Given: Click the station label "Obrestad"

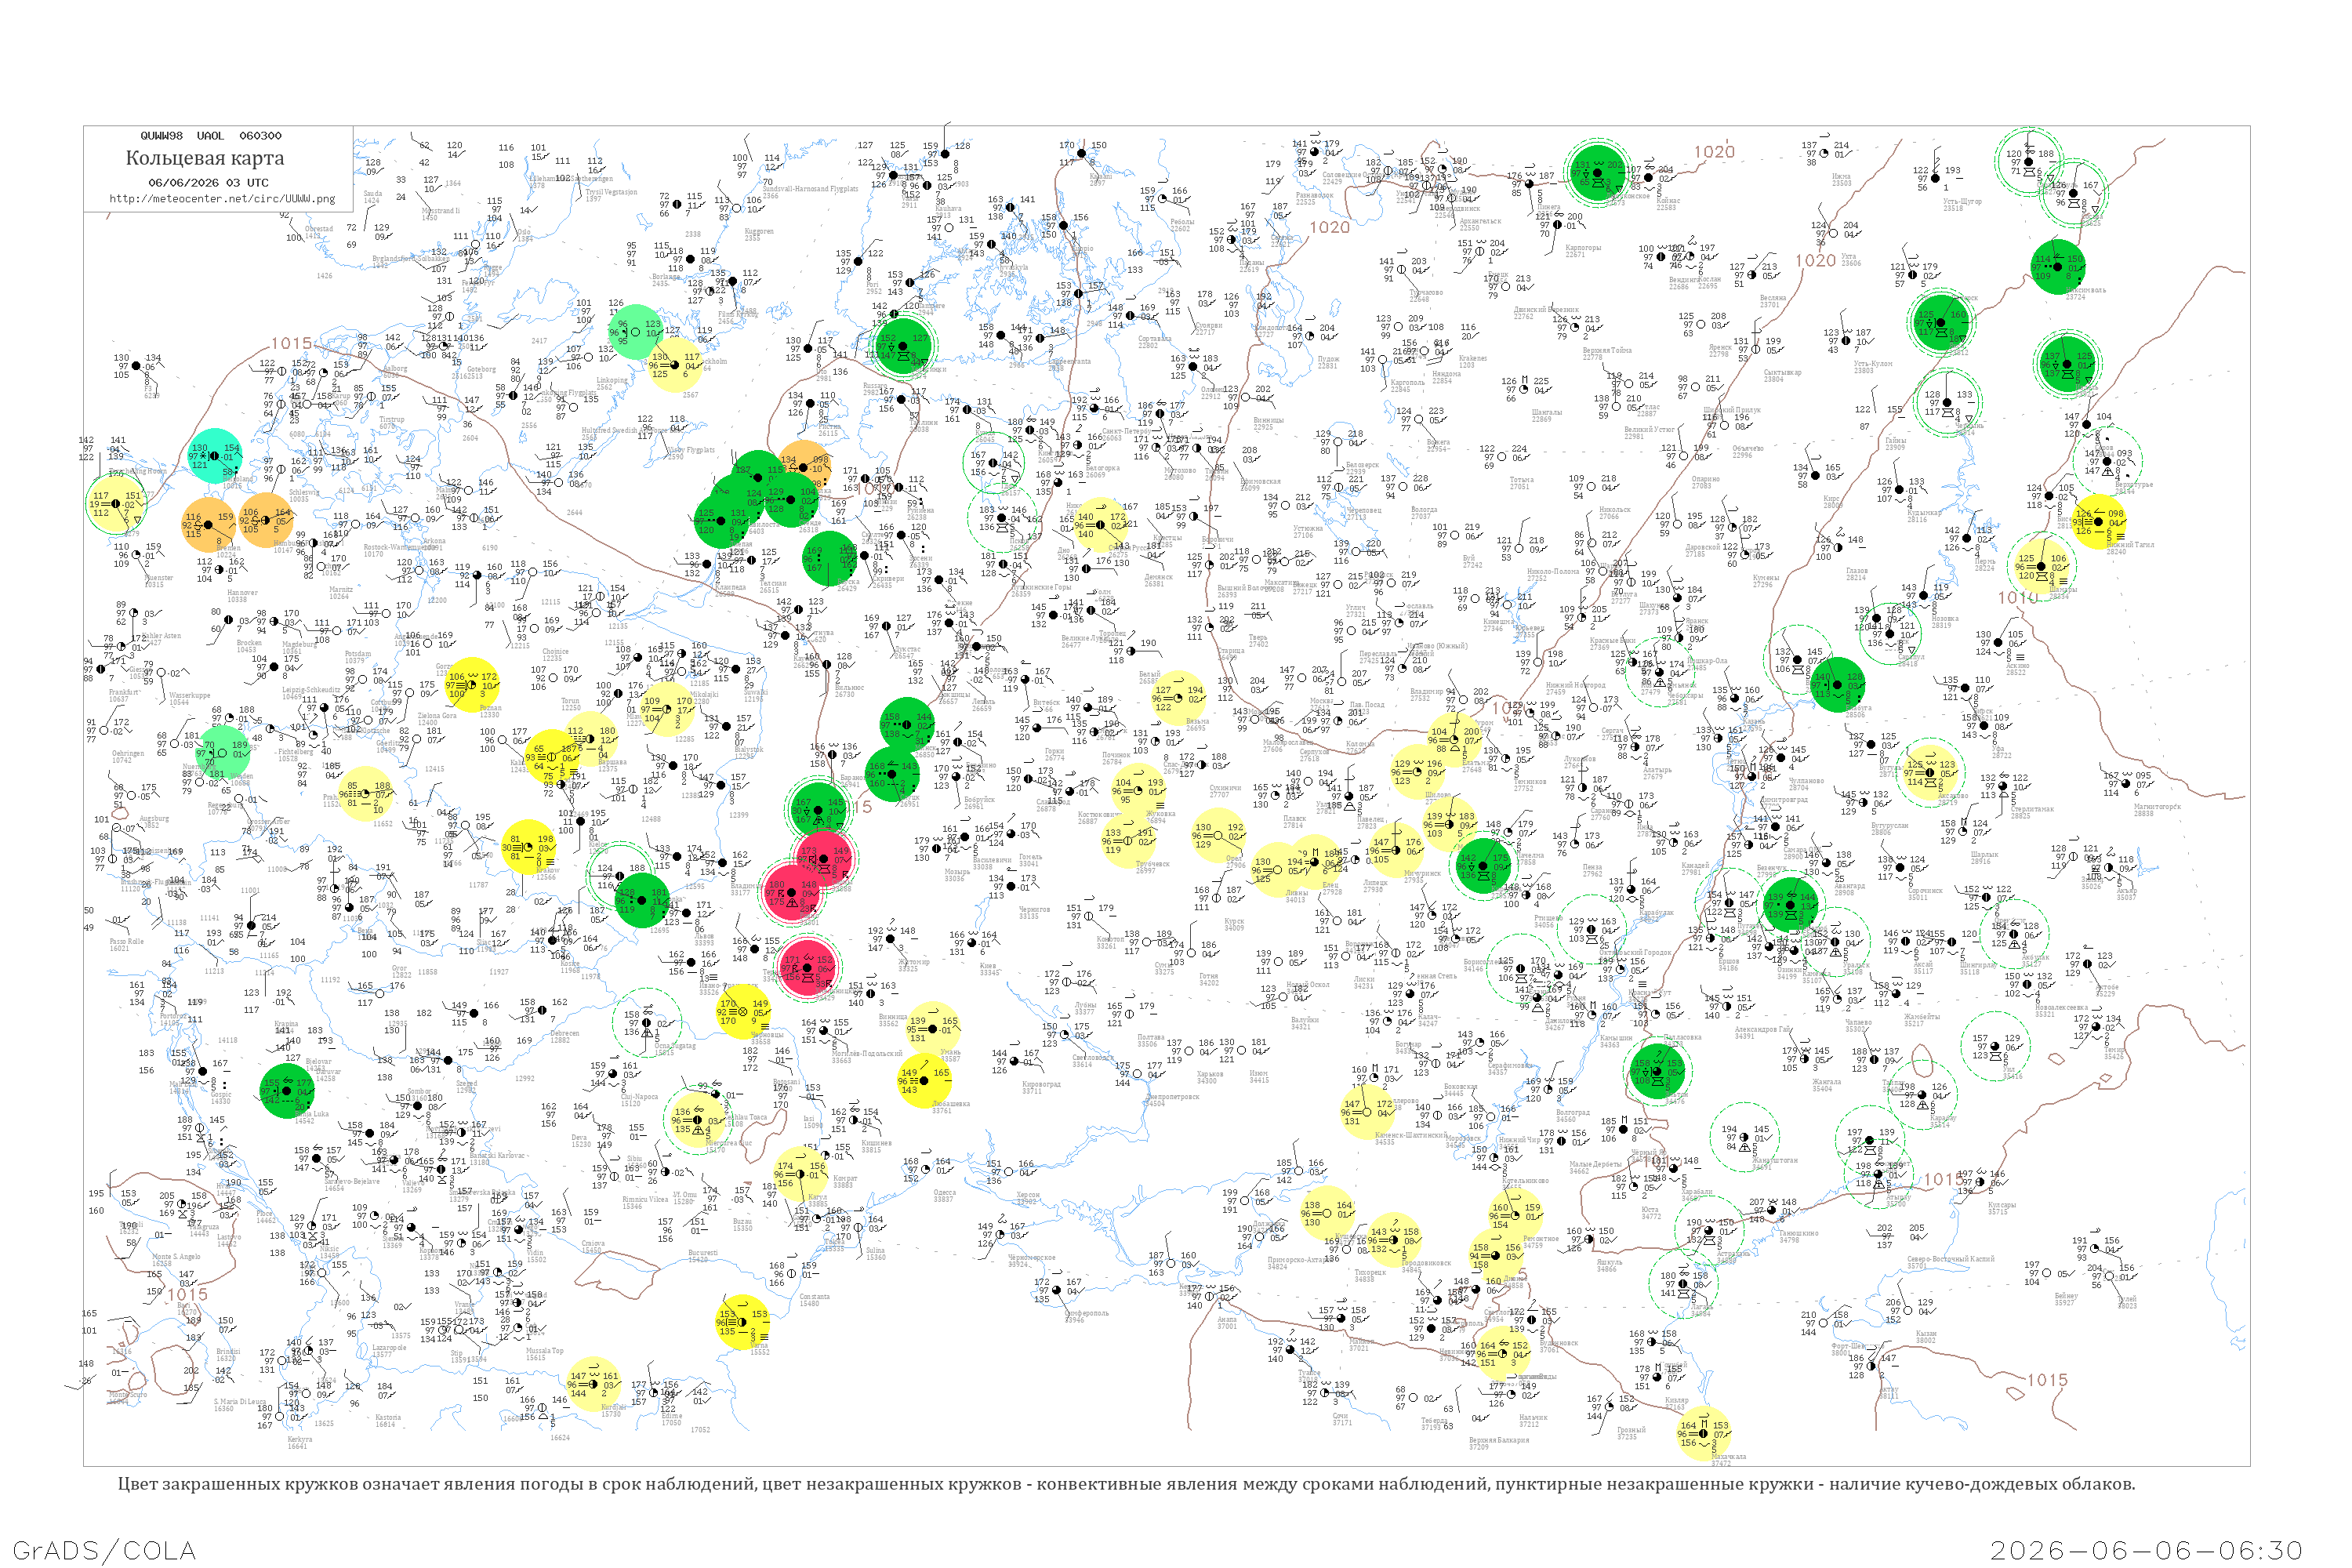Looking at the screenshot, I should pos(319,230).
